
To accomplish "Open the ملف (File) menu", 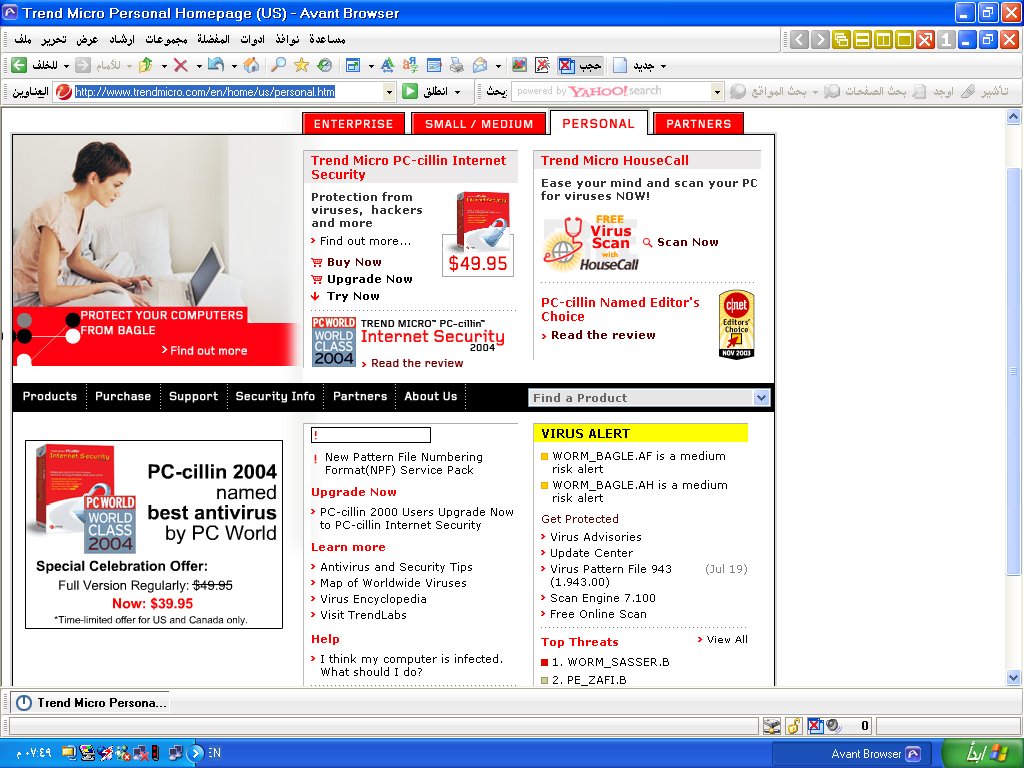I will coord(23,40).
